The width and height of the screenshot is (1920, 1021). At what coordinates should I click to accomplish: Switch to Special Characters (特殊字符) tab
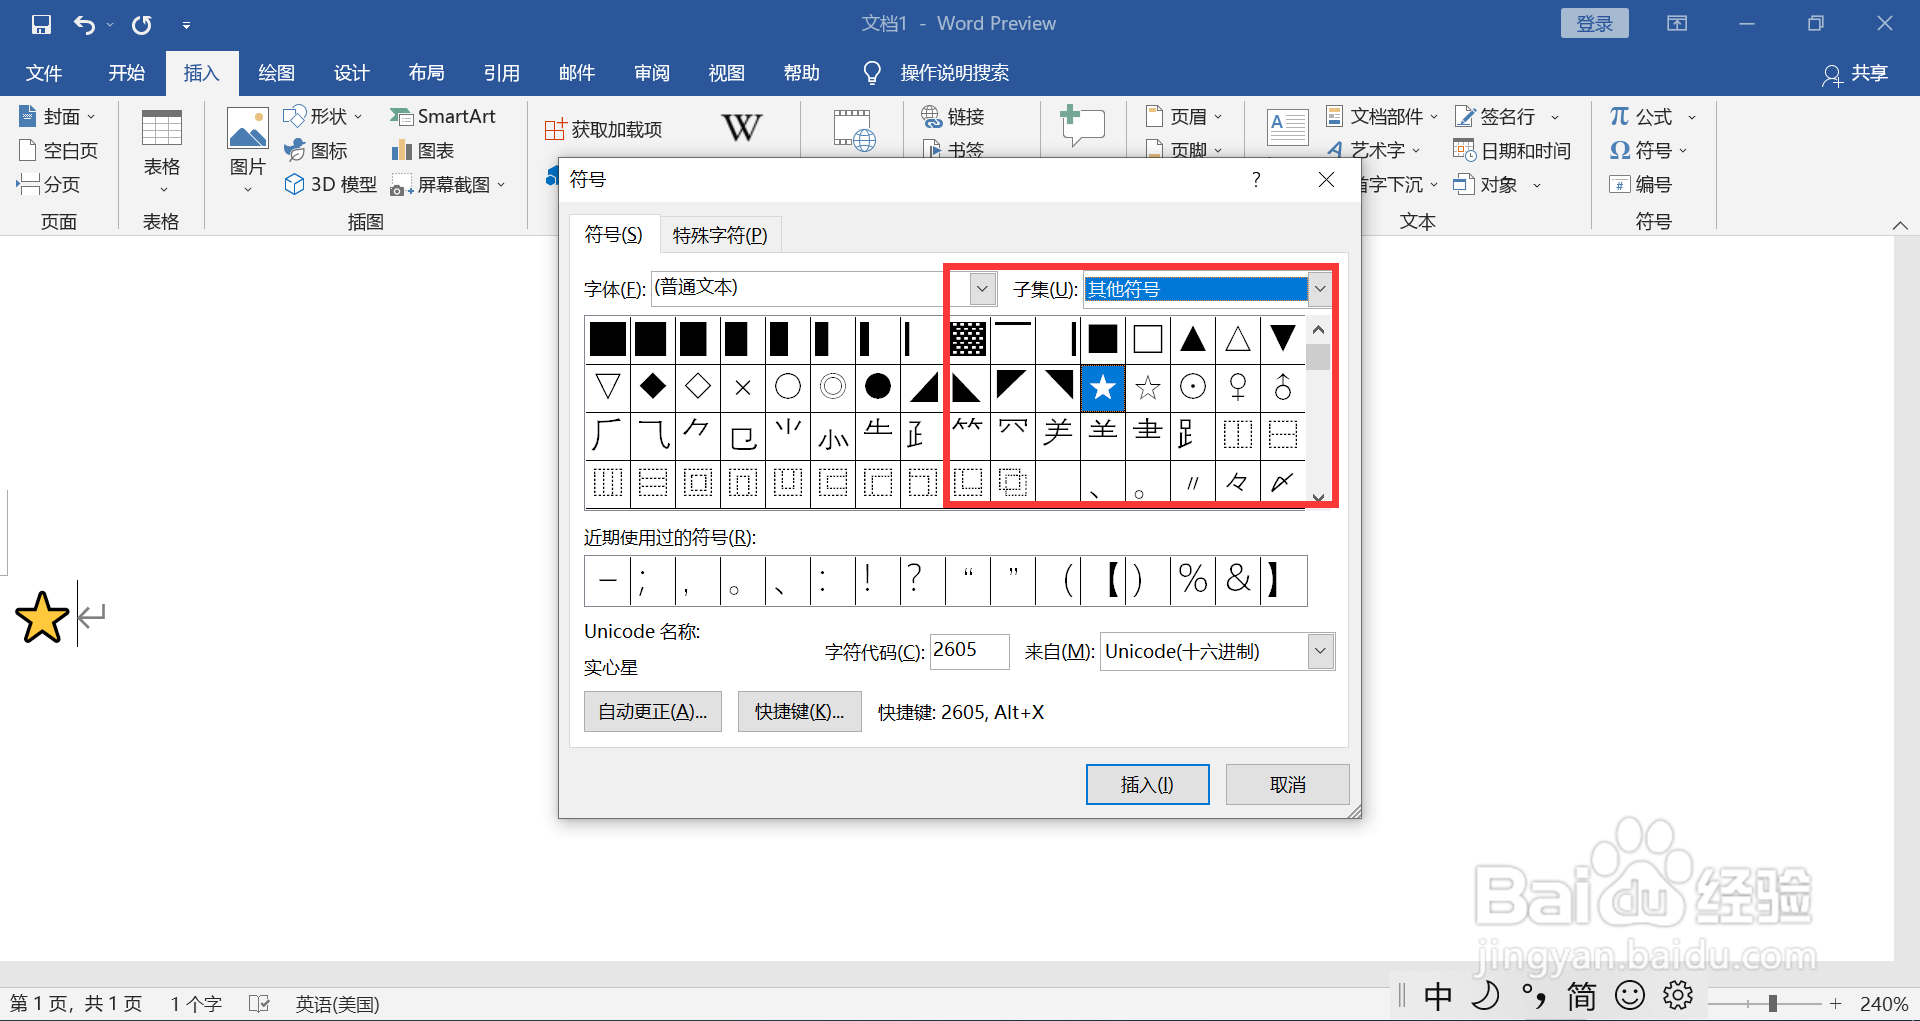(720, 235)
